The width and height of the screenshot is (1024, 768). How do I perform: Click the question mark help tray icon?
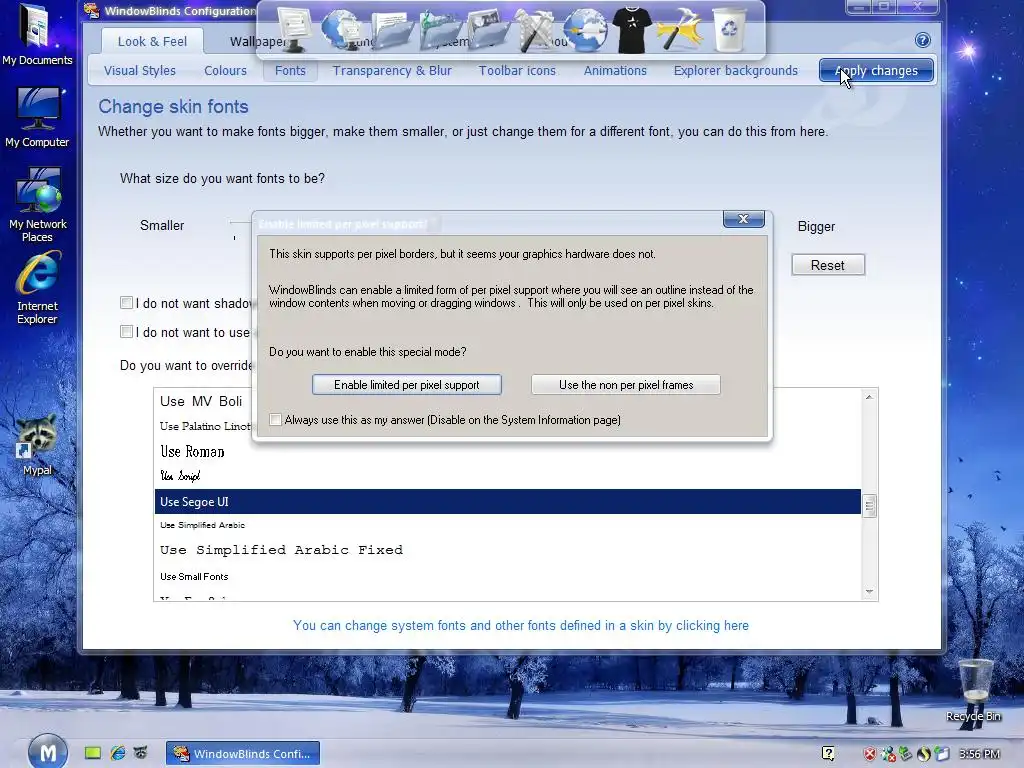(x=828, y=754)
